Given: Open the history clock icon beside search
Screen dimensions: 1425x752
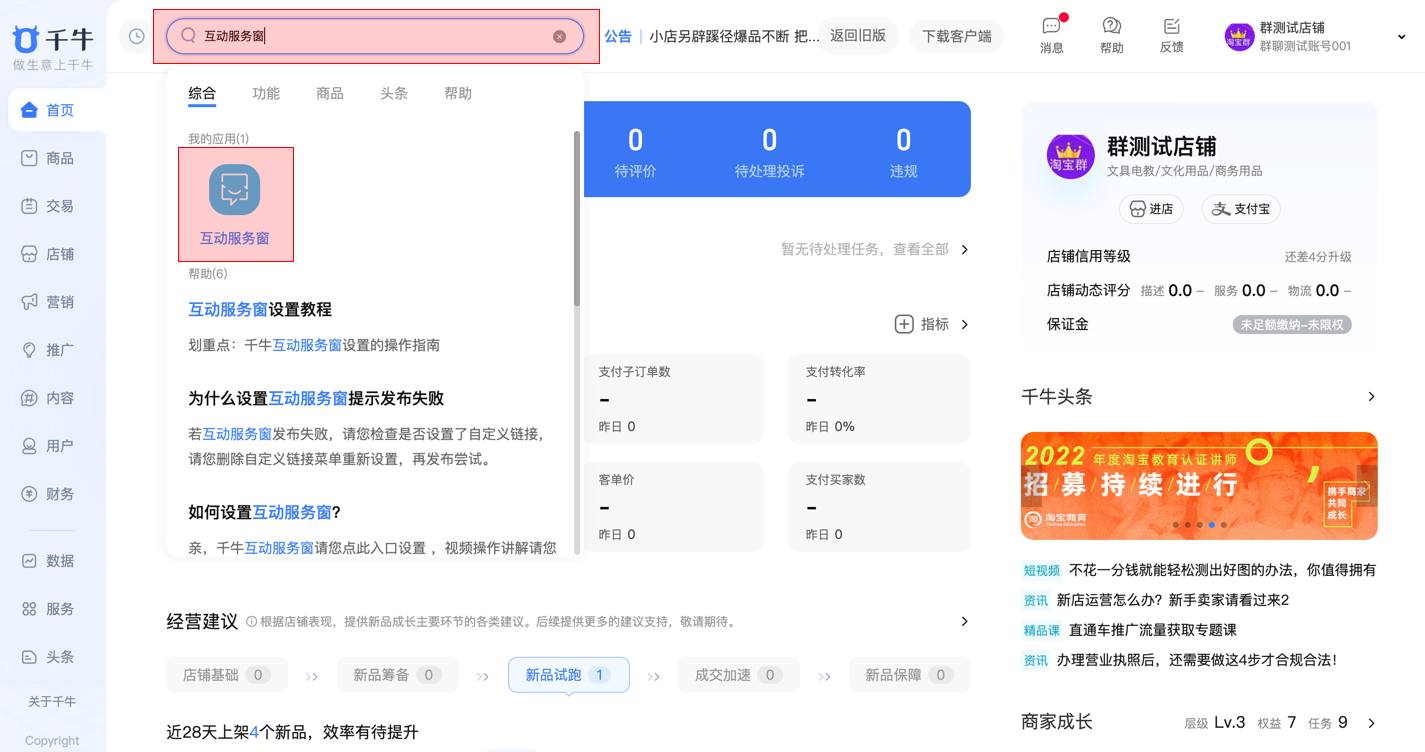Looking at the screenshot, I should coord(137,36).
